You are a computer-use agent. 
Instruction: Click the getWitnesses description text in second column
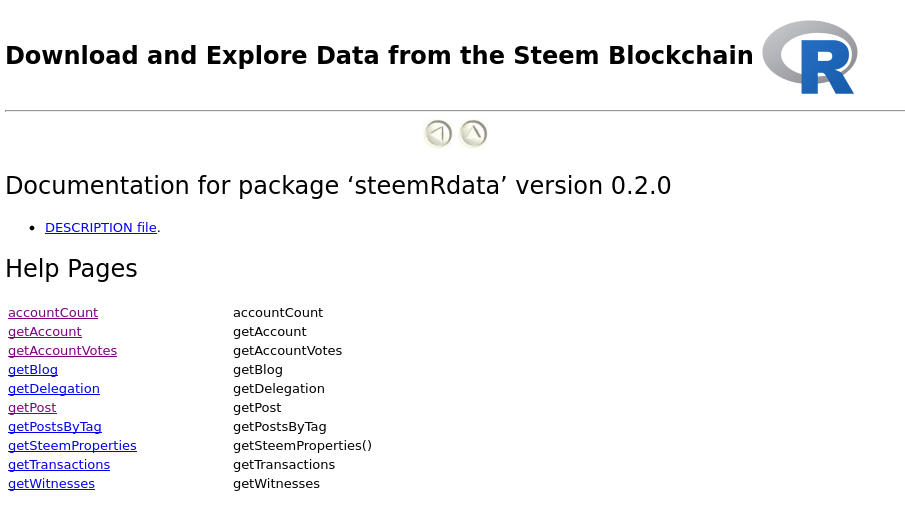[x=276, y=484]
